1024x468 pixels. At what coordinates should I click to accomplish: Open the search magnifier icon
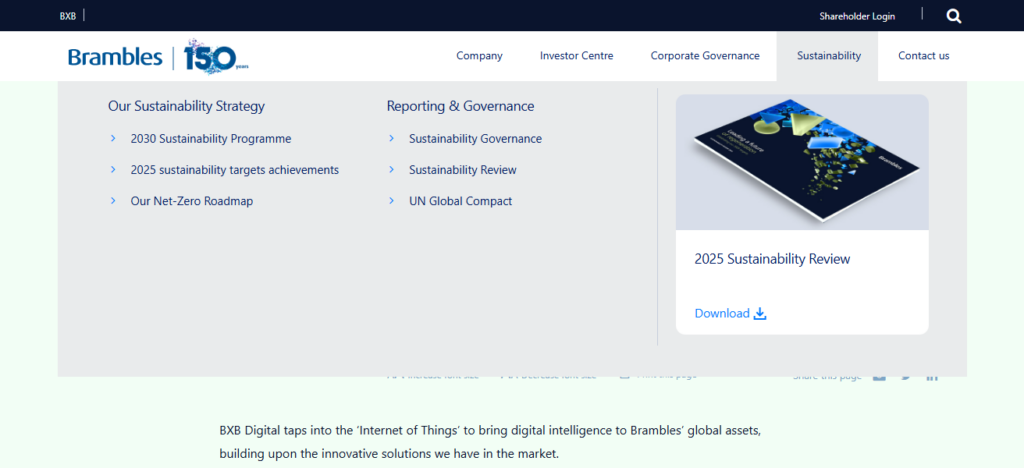pyautogui.click(x=953, y=16)
